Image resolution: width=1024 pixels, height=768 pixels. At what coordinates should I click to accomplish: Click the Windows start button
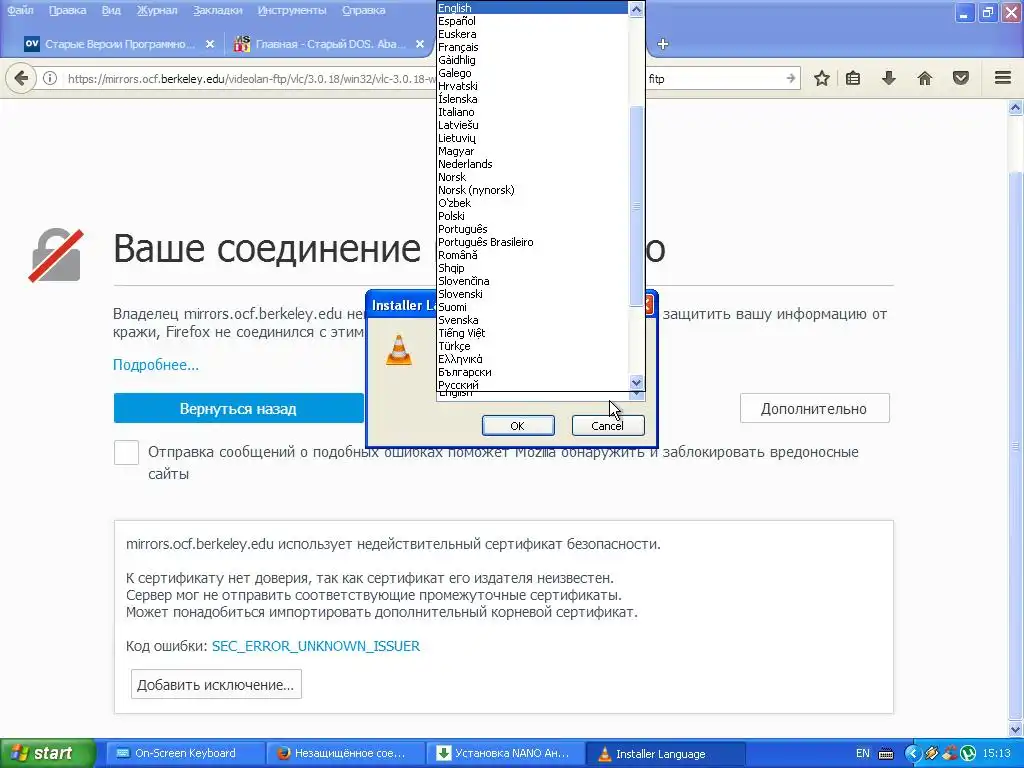47,754
